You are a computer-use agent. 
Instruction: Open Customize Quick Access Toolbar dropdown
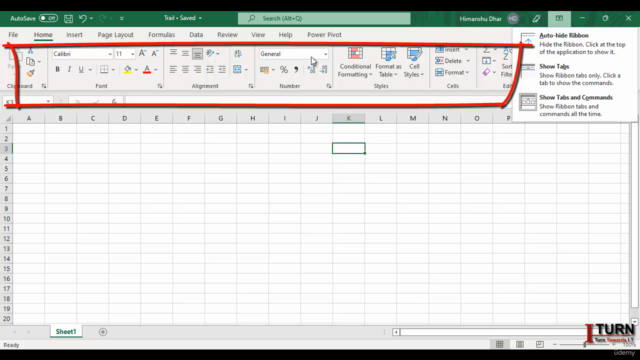click(122, 18)
